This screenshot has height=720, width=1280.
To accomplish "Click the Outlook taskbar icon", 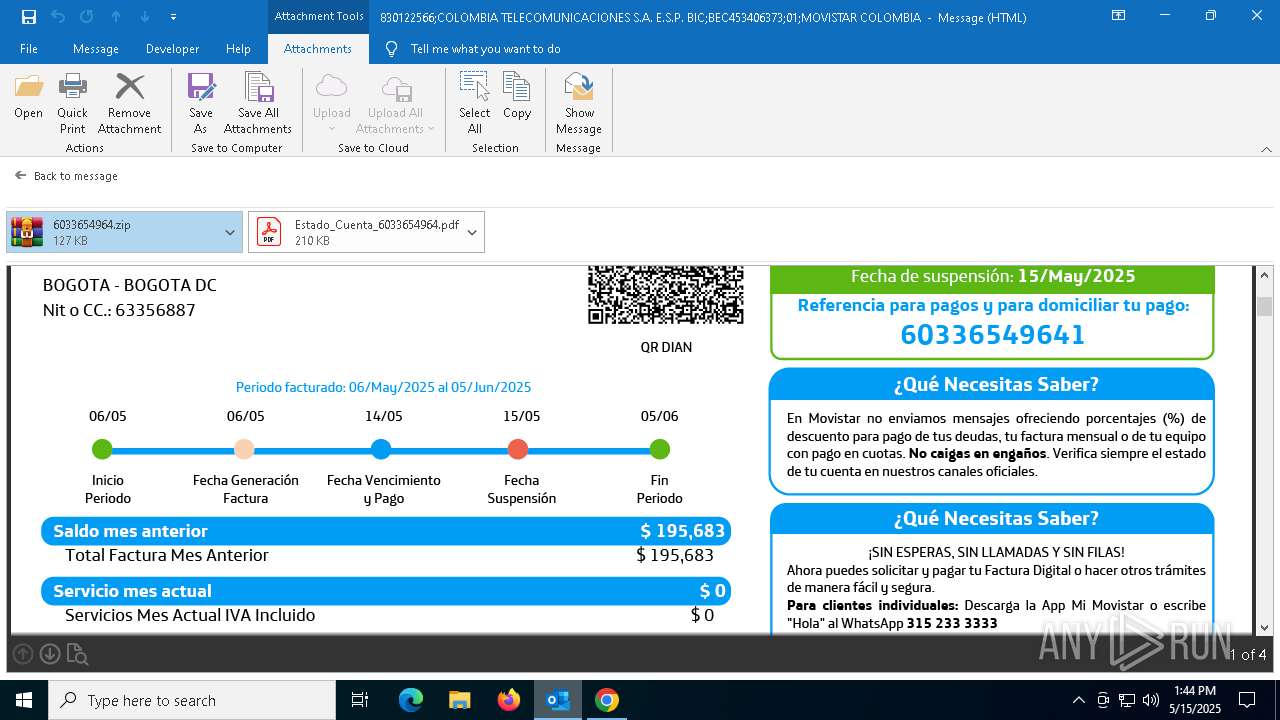I will pos(558,700).
